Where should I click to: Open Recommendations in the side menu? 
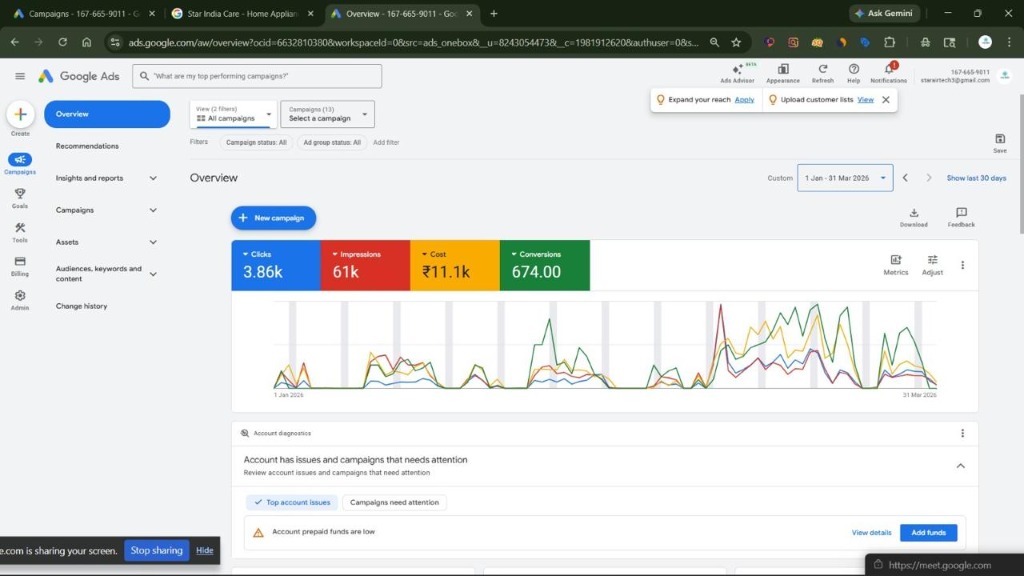click(x=87, y=146)
